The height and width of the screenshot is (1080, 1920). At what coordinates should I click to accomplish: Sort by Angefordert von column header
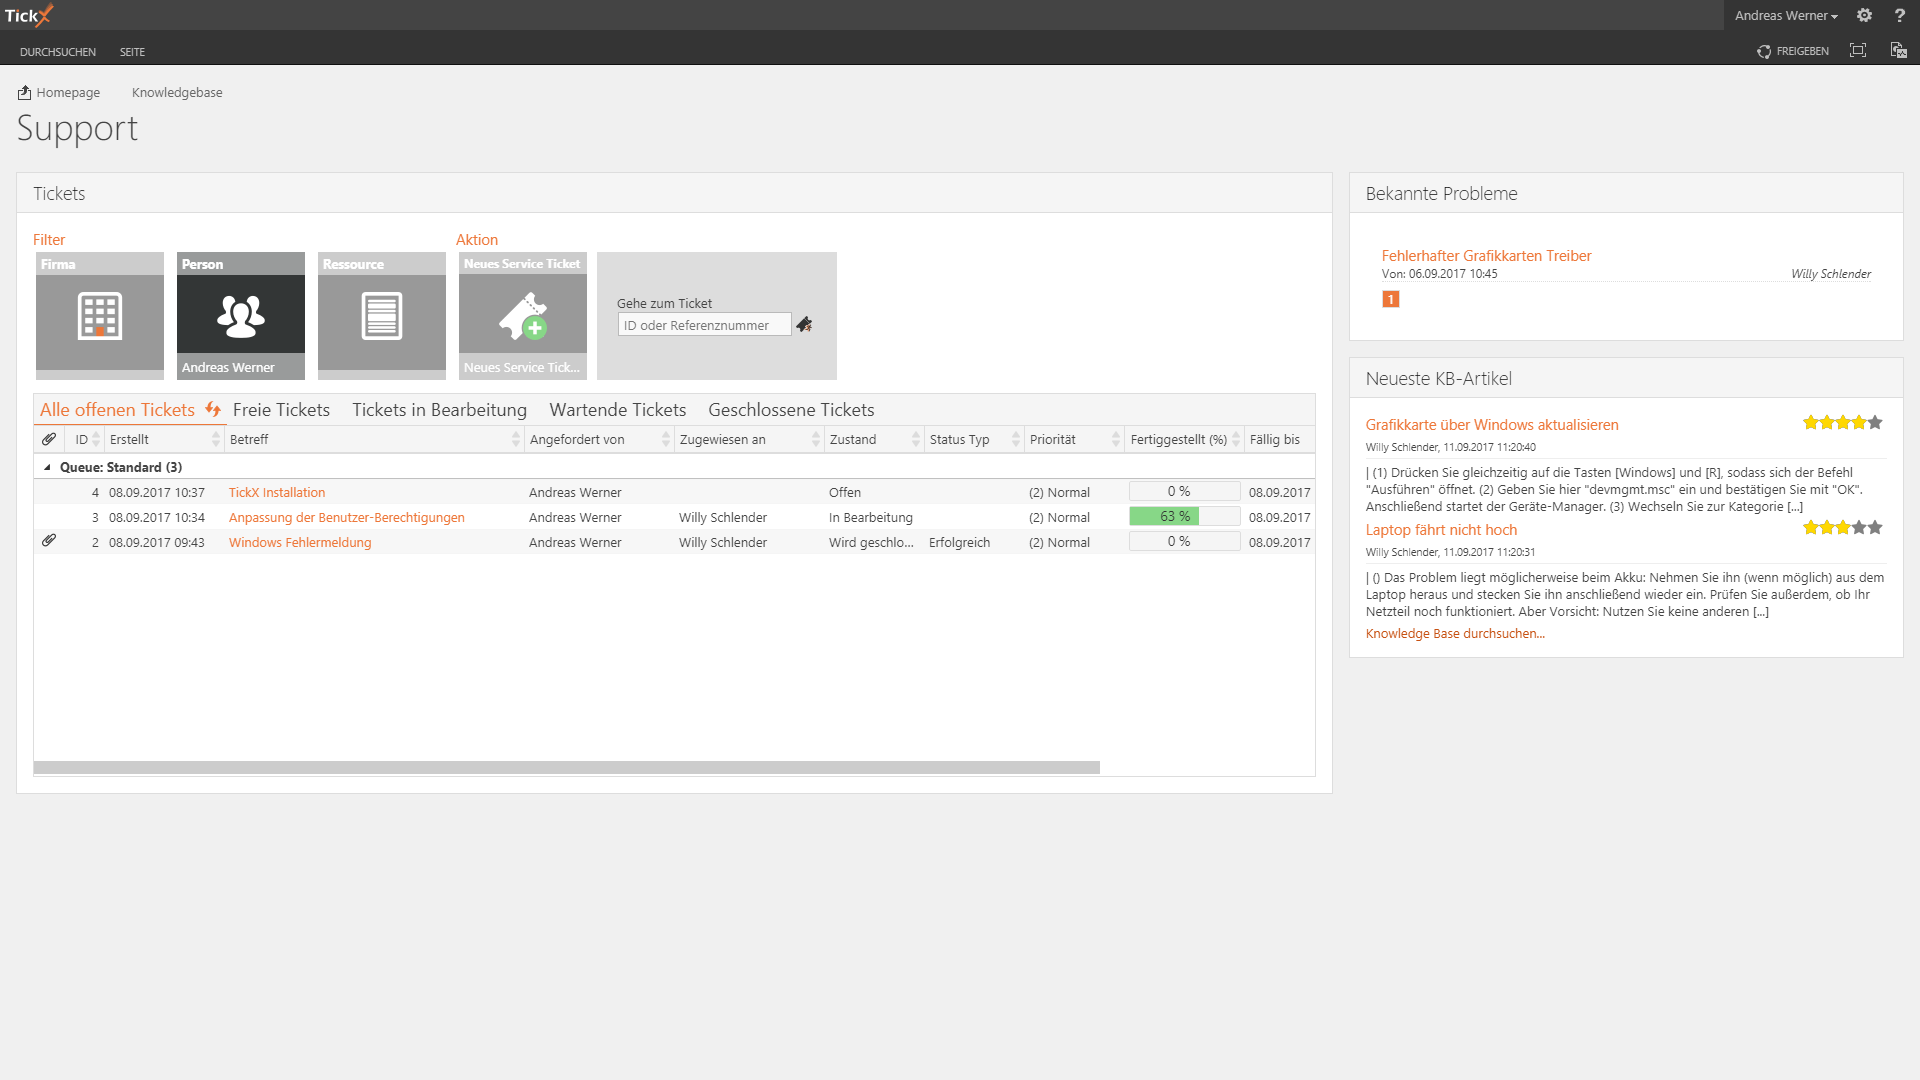point(599,439)
